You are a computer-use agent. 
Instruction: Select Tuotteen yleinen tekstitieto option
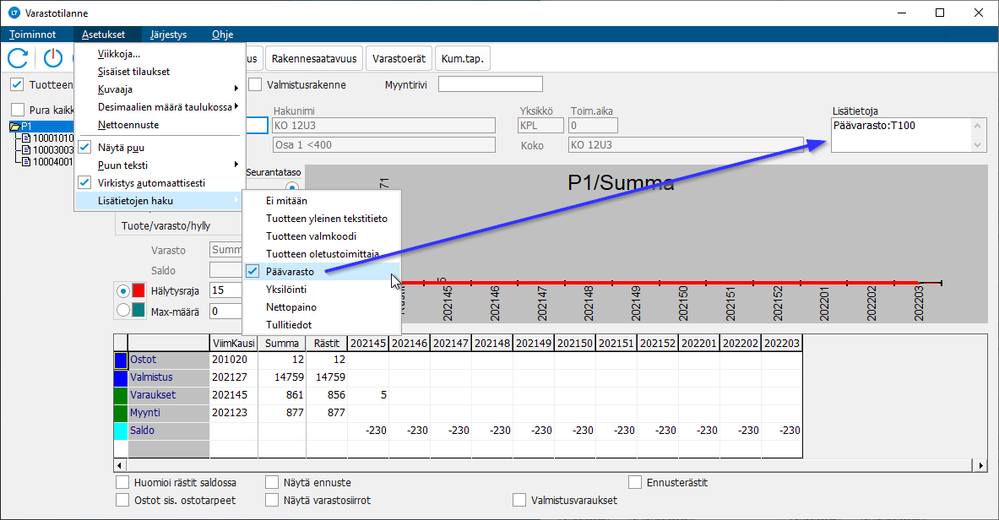322,219
